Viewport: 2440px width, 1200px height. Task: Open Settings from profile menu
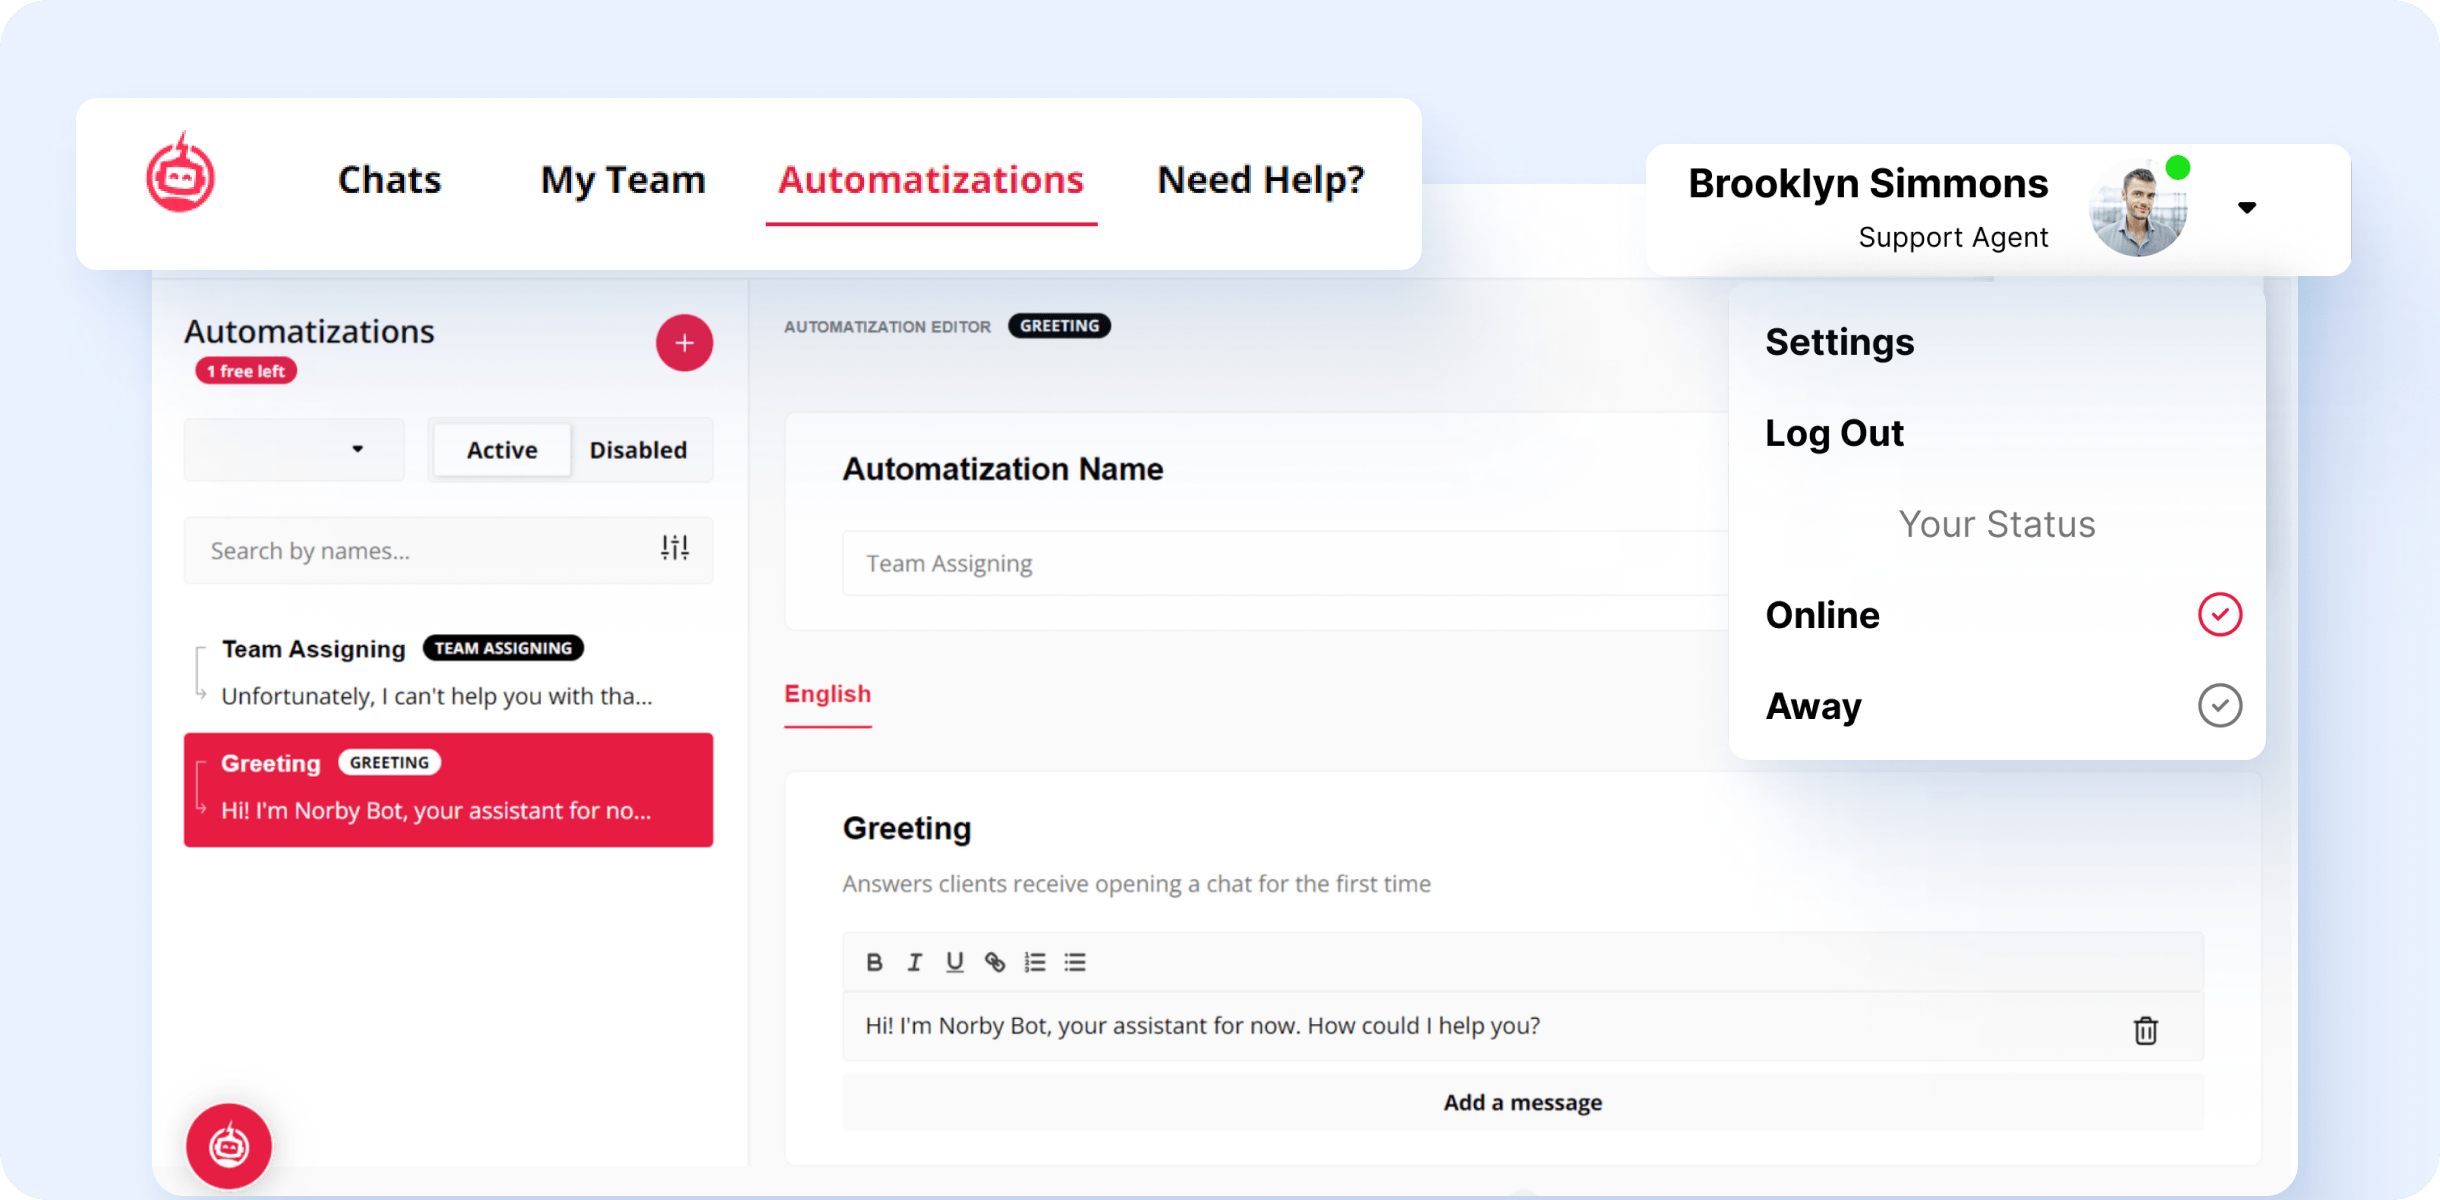pos(1839,343)
